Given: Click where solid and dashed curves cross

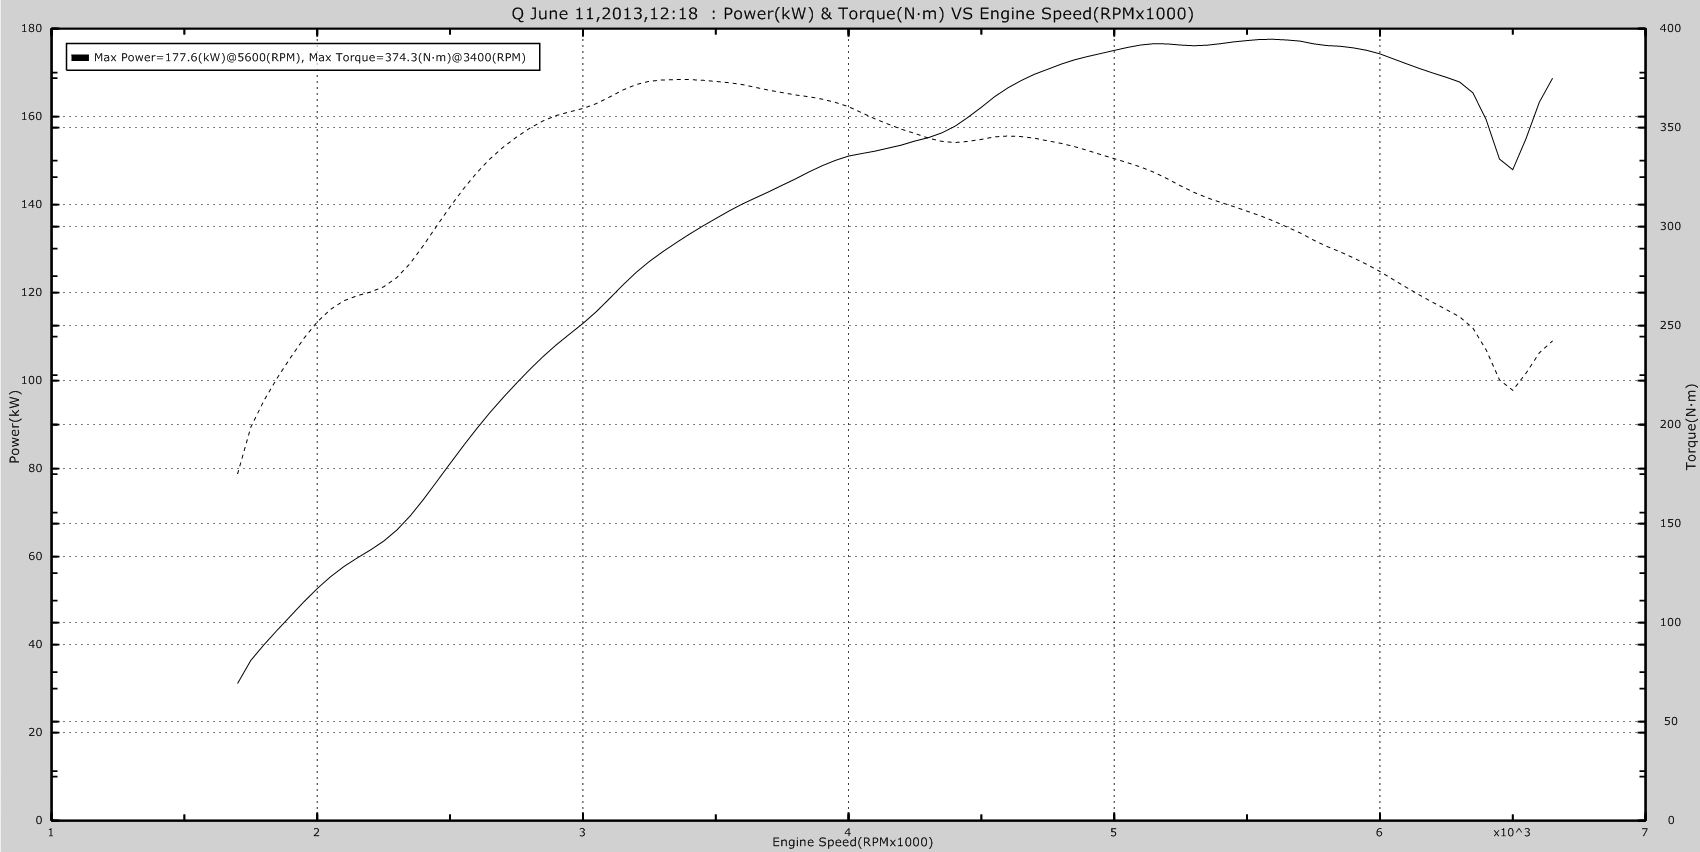Looking at the screenshot, I should tap(934, 137).
